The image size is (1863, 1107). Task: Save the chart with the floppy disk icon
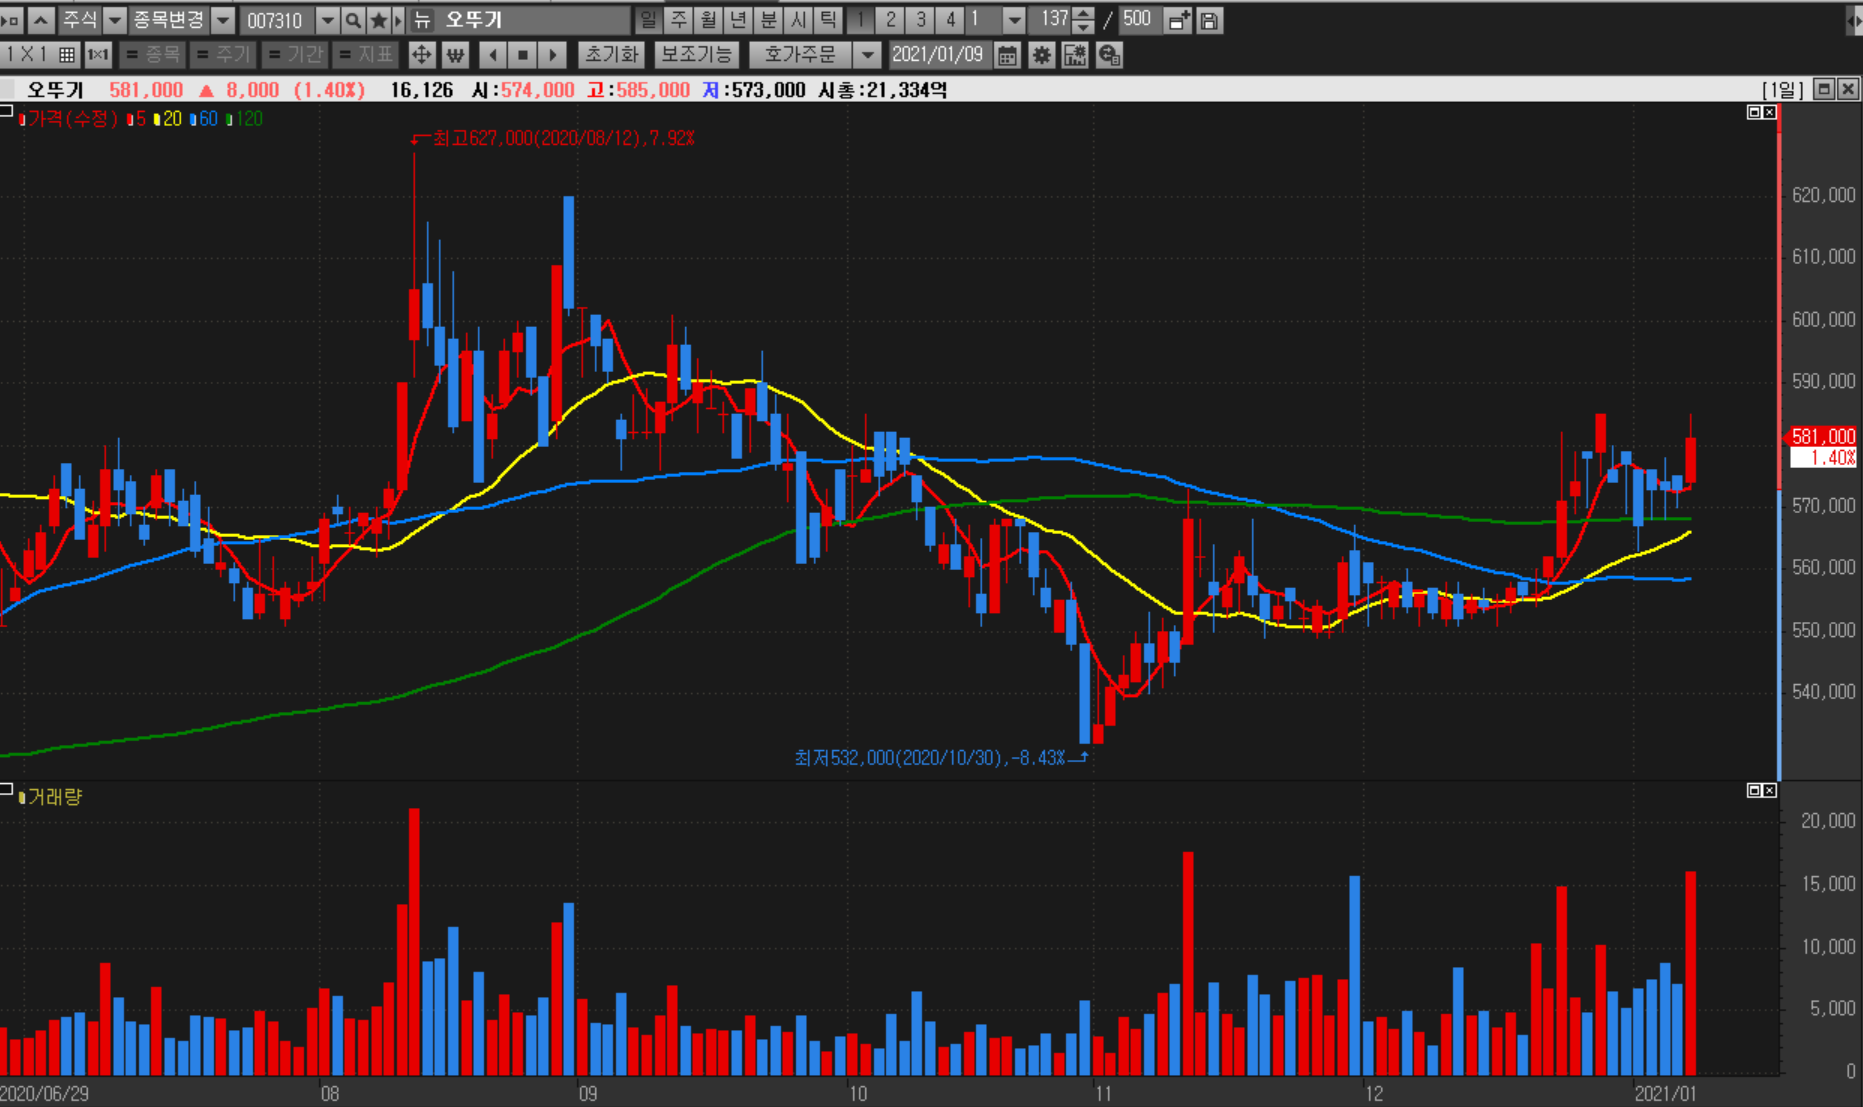1209,20
